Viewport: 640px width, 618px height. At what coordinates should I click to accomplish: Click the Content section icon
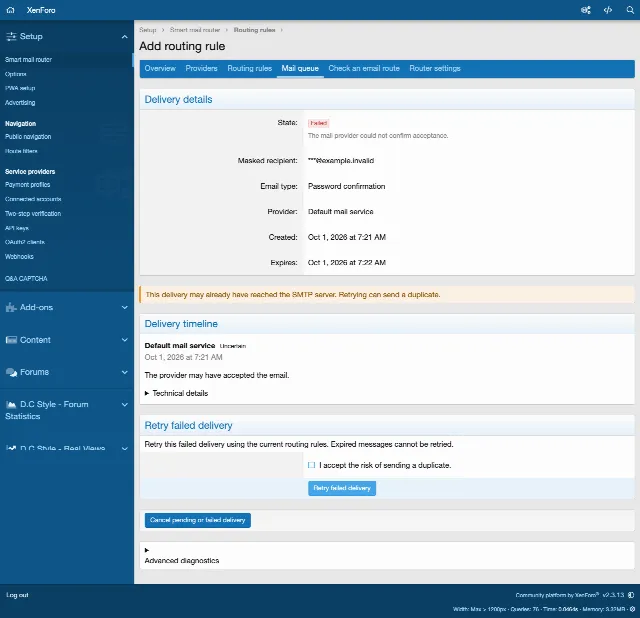point(11,340)
